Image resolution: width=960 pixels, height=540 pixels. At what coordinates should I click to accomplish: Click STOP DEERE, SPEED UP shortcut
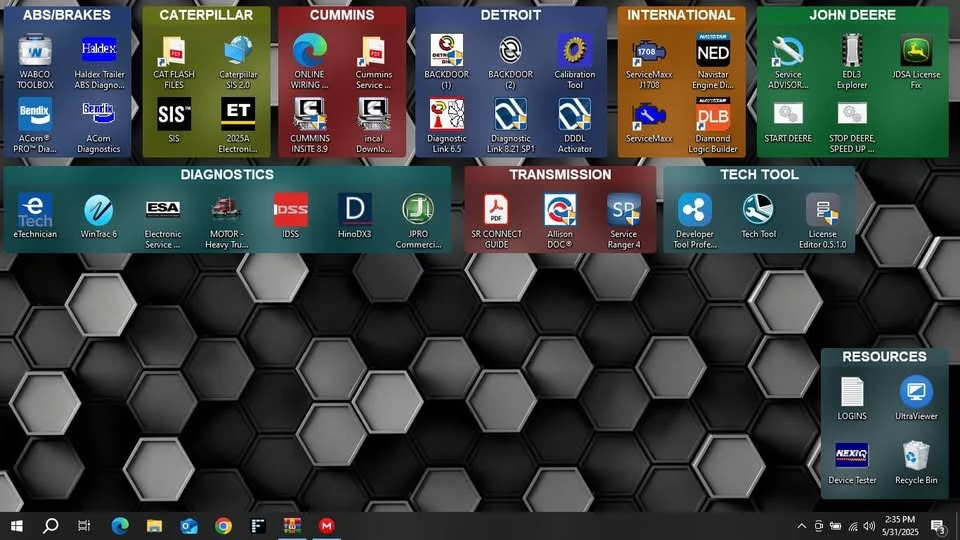click(x=852, y=127)
